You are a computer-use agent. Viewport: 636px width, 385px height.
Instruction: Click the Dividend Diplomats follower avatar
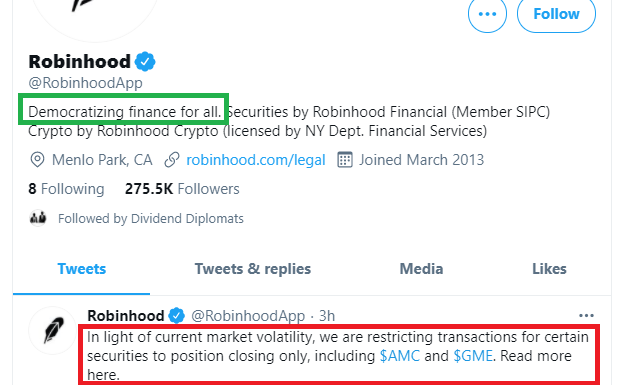click(x=38, y=218)
